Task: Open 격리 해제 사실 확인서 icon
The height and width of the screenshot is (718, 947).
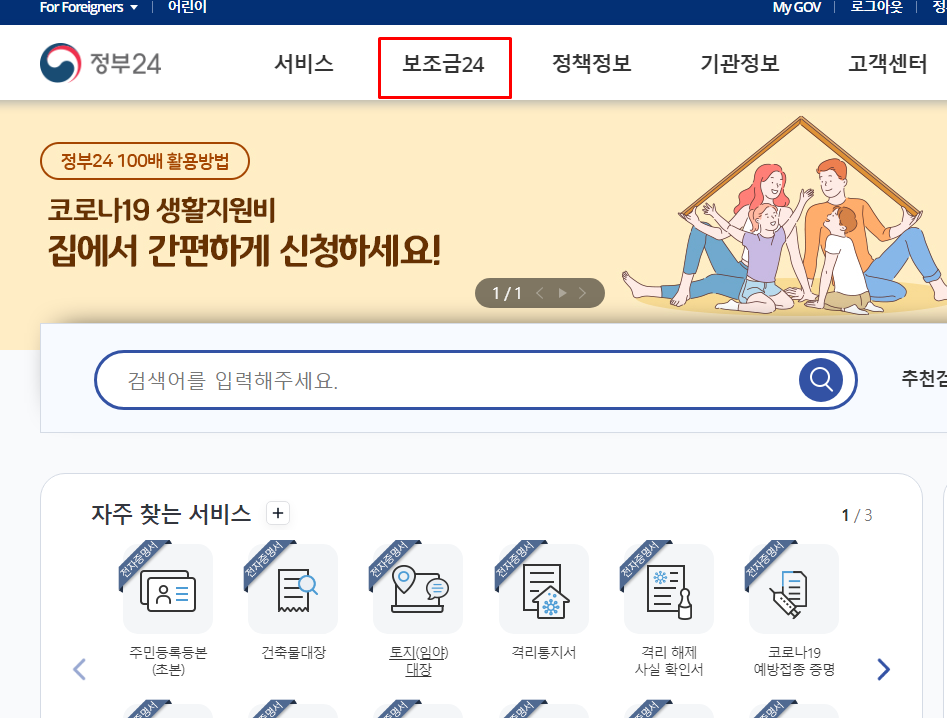Action: tap(669, 588)
